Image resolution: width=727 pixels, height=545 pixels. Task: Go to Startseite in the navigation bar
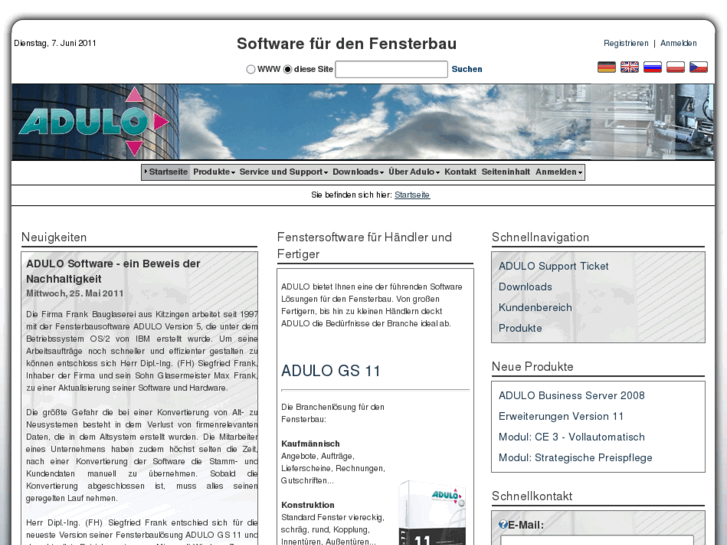point(166,172)
